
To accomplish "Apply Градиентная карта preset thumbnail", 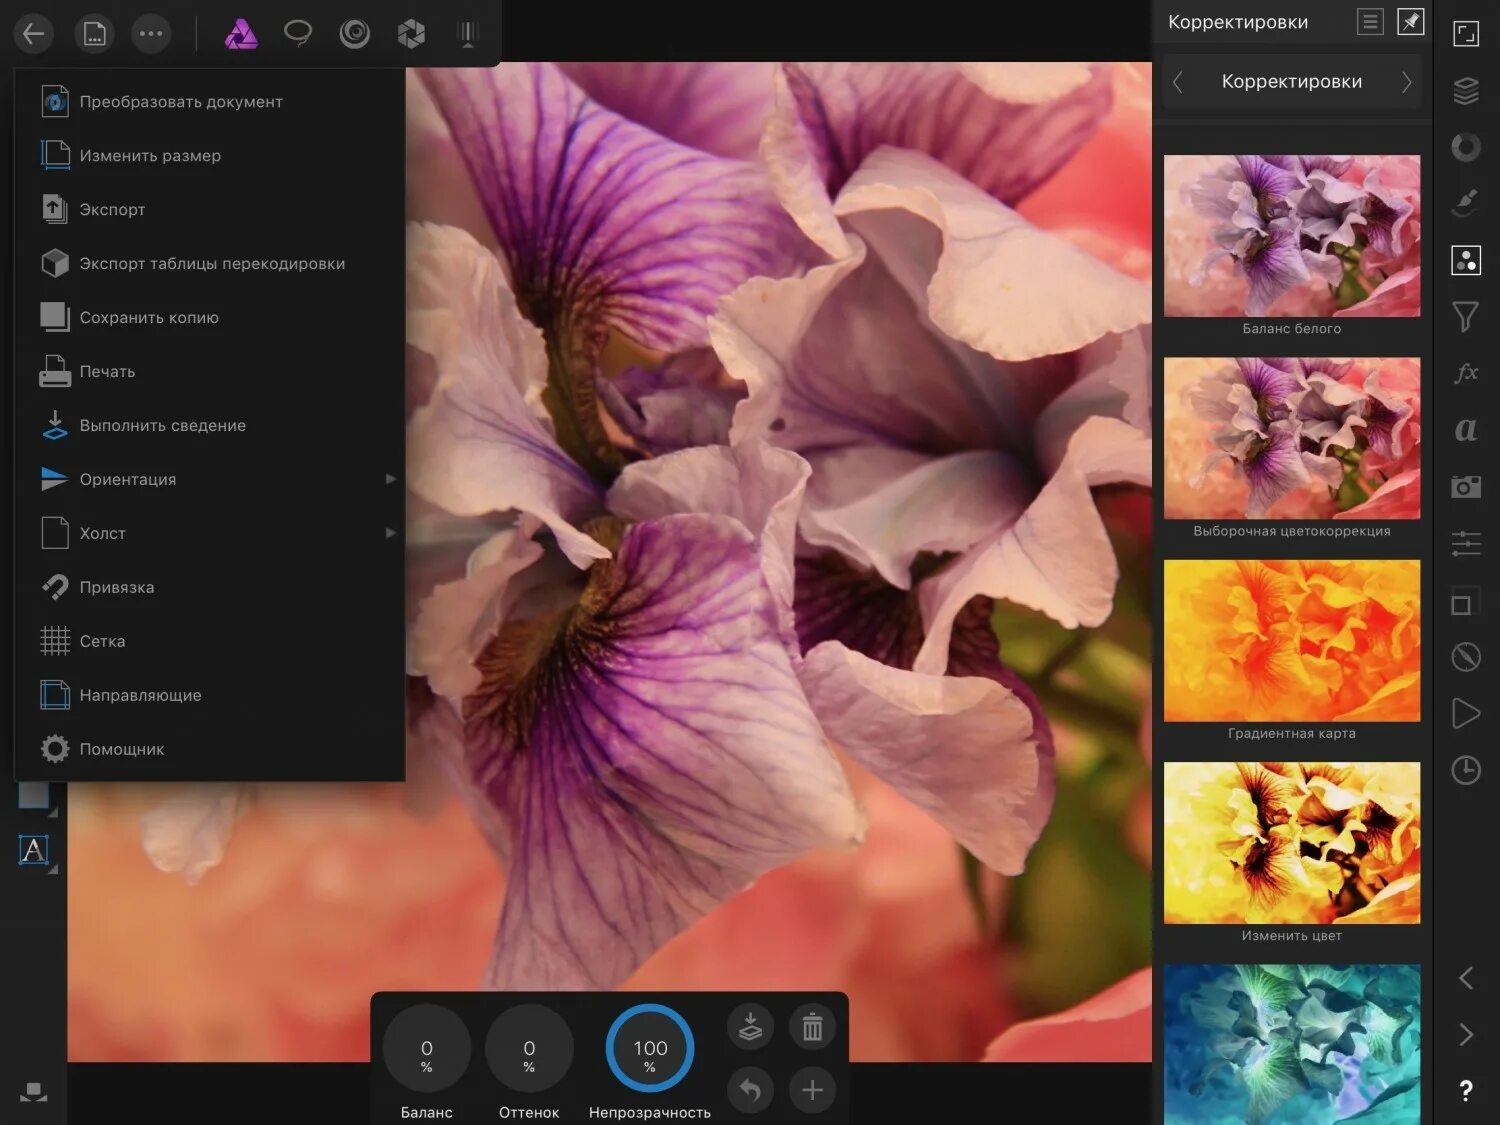I will (1292, 640).
